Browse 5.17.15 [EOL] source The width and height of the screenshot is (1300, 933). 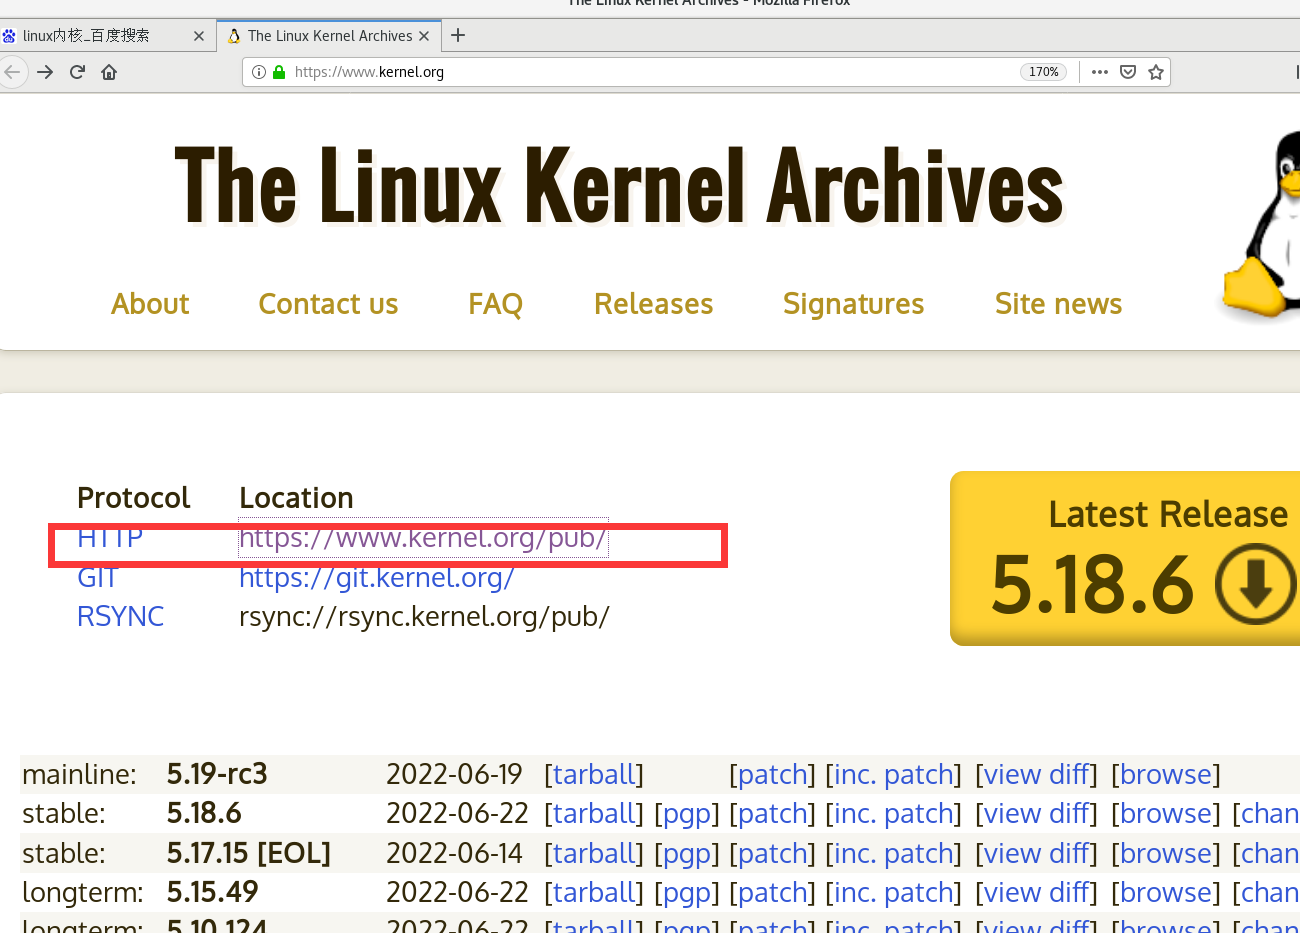click(1166, 854)
